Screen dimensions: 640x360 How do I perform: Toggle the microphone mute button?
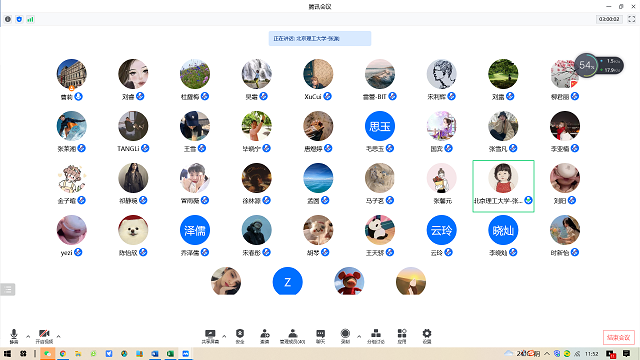14,336
